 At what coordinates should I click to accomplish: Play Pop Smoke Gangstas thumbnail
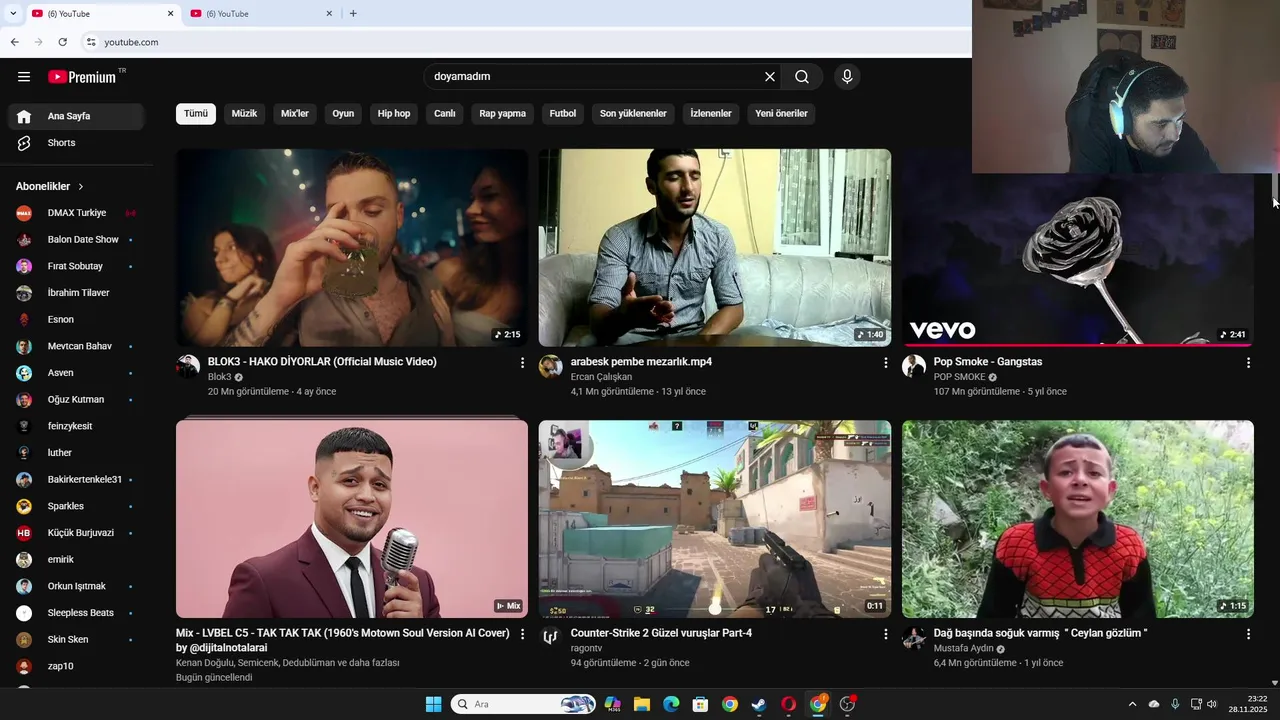click(x=1078, y=260)
